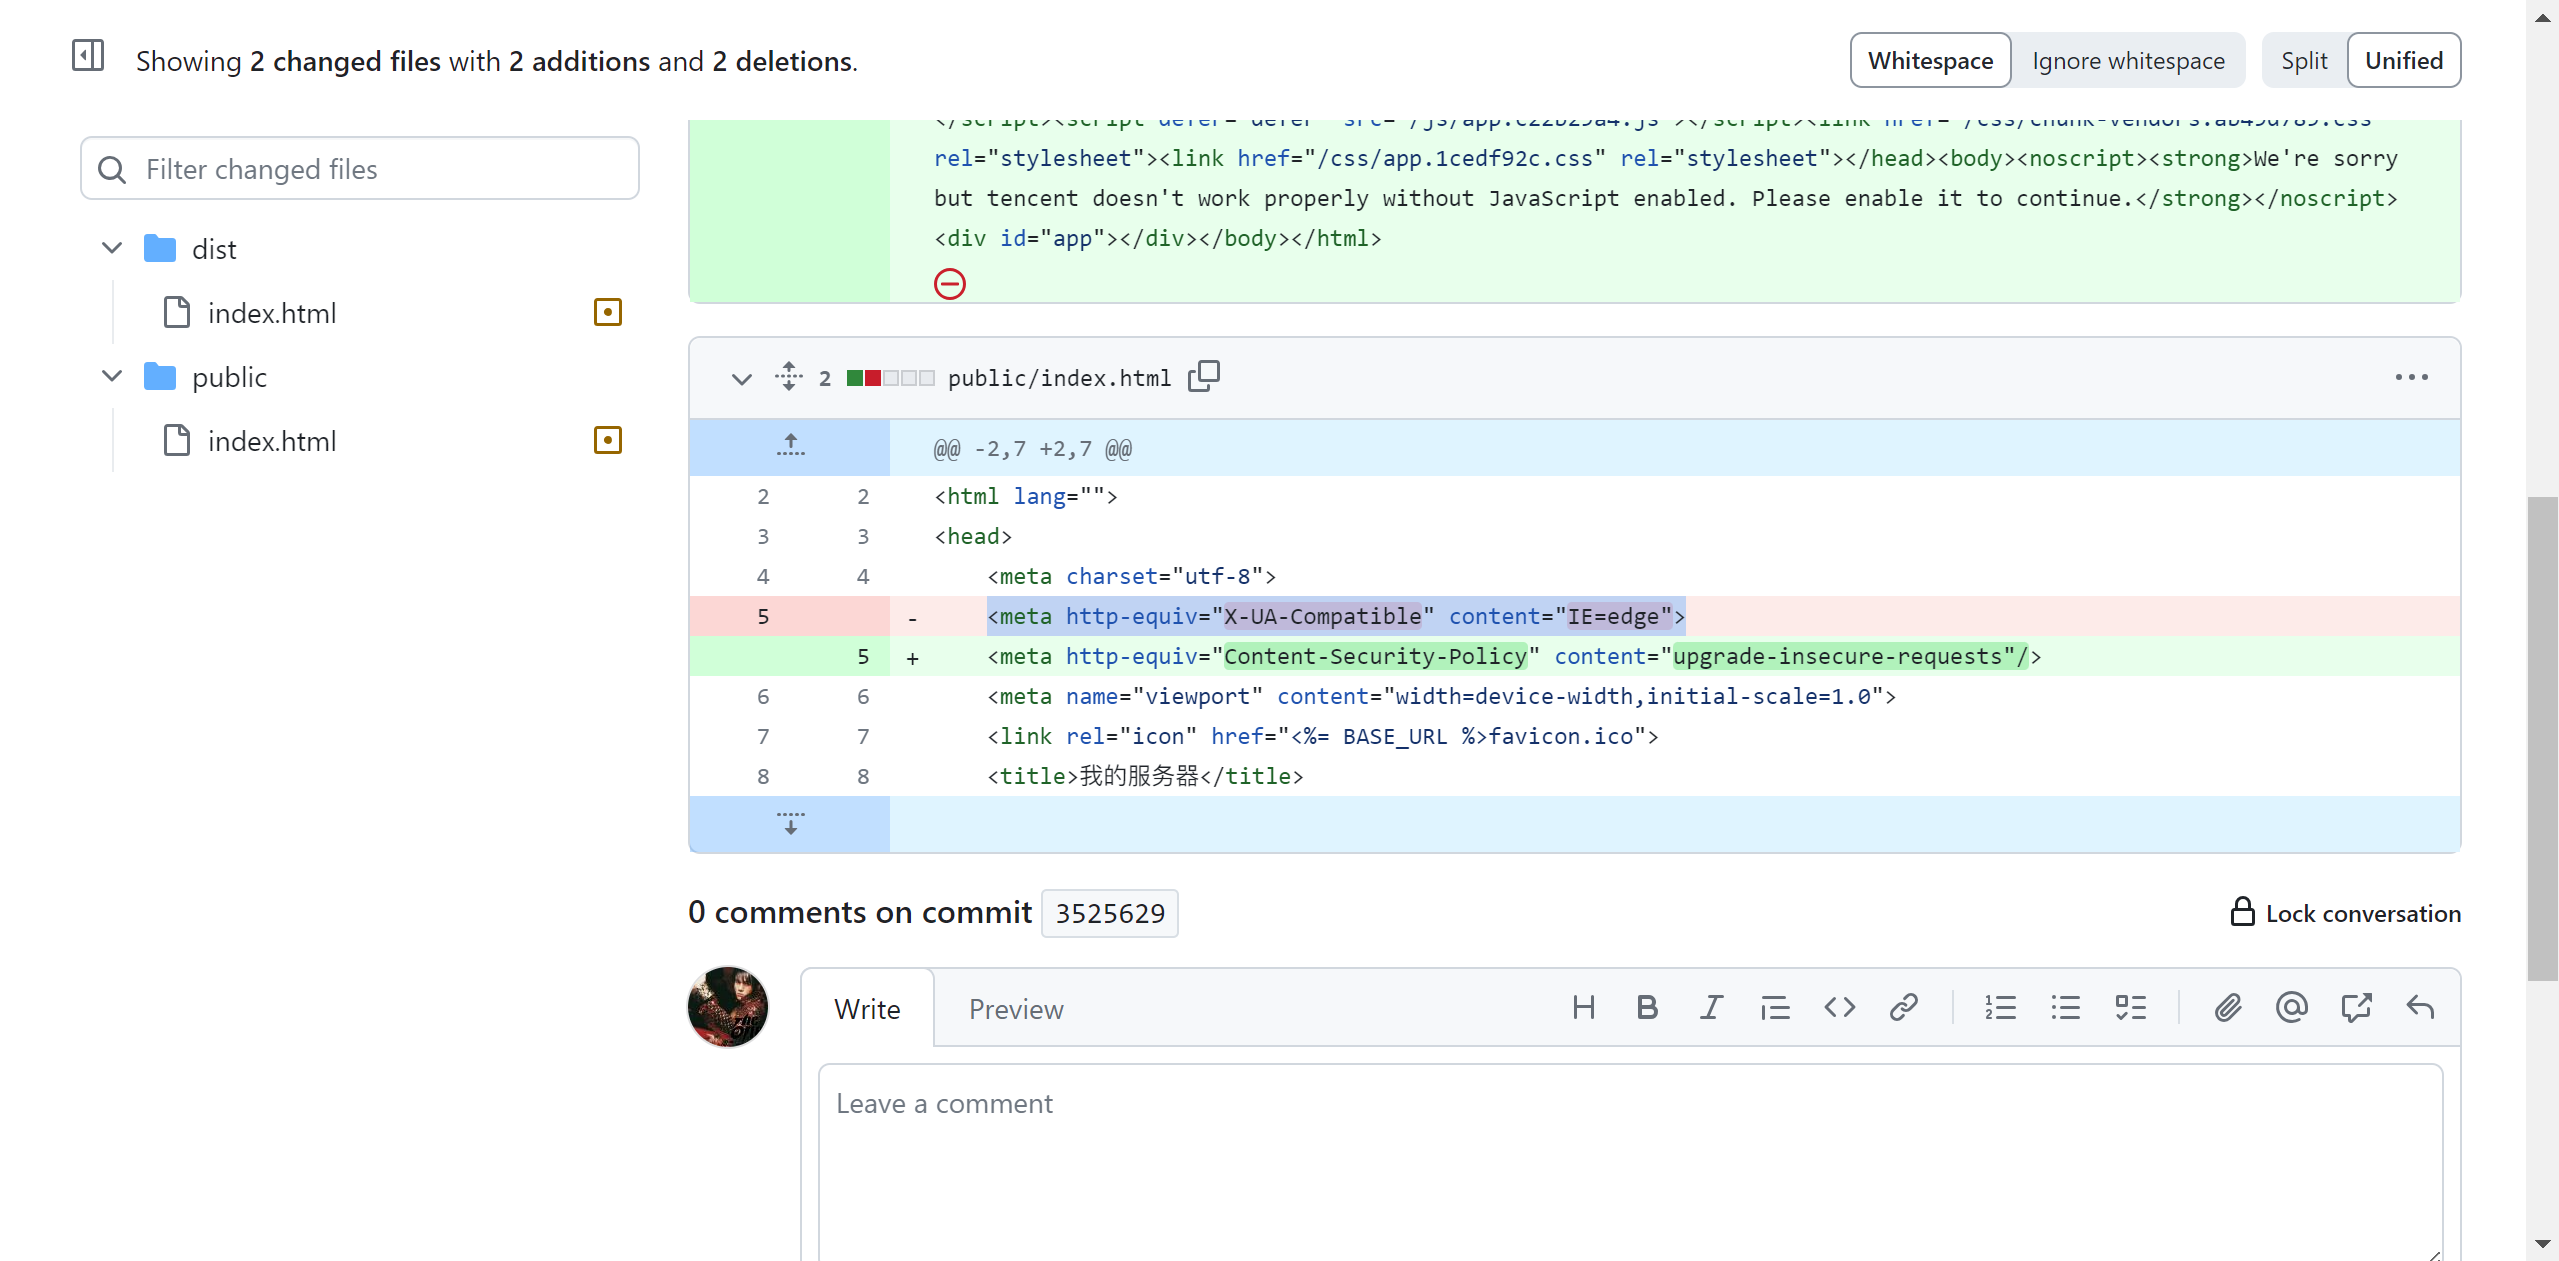
Task: Attach a file to comment
Action: pyautogui.click(x=2227, y=1007)
